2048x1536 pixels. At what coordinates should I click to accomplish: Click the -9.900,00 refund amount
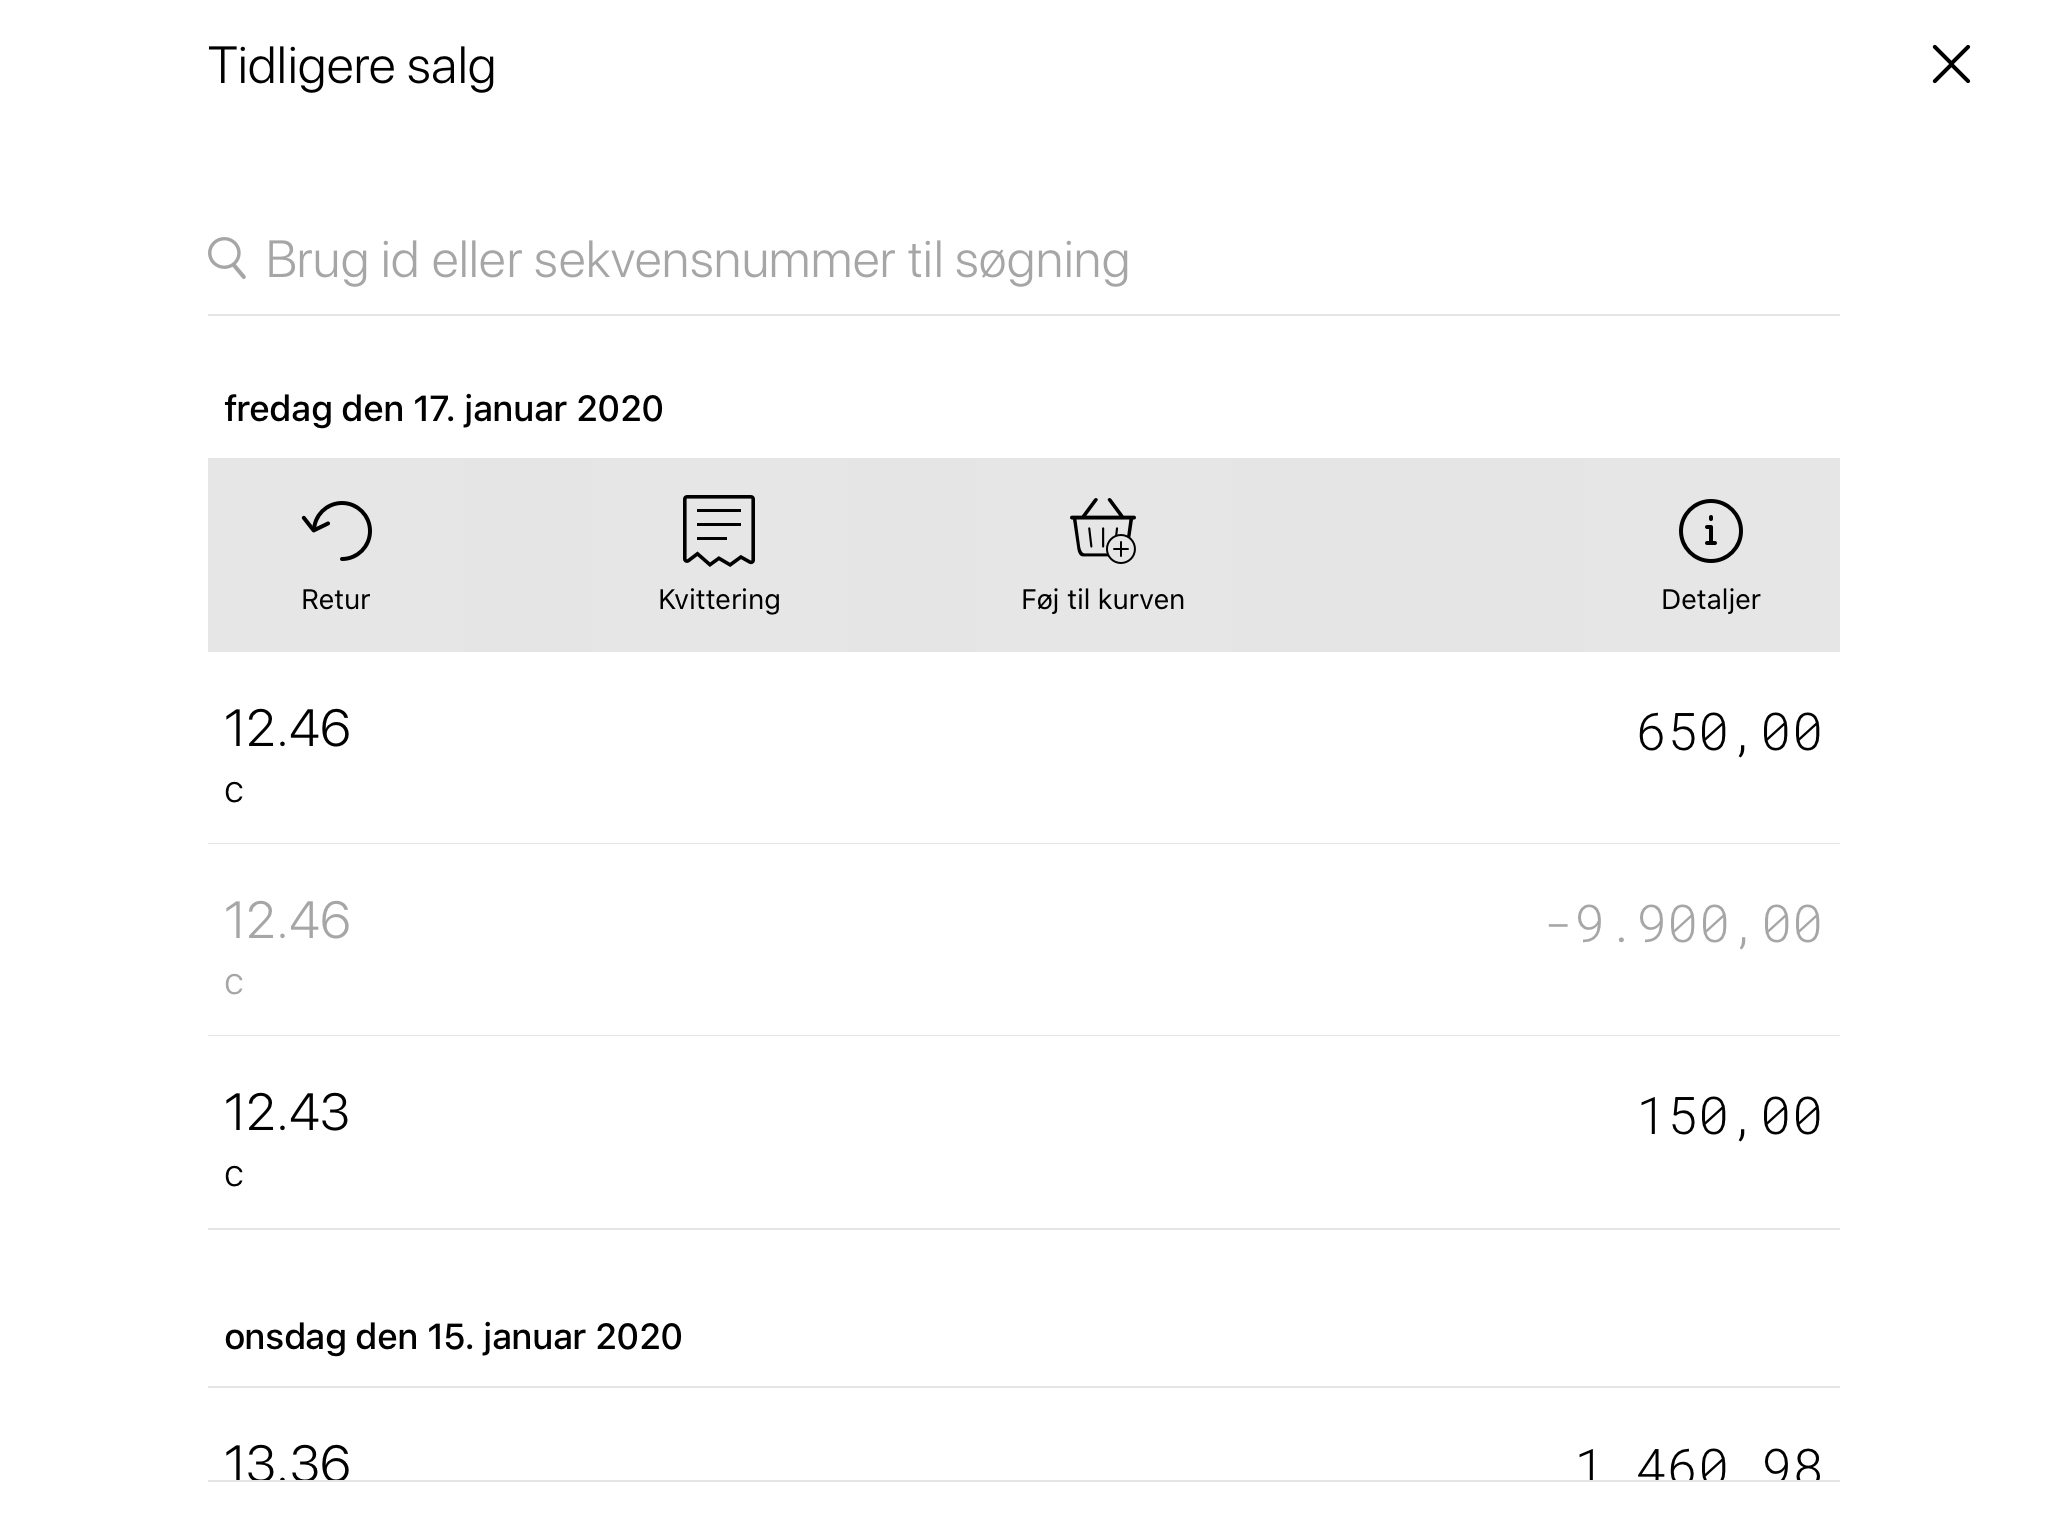tap(1683, 925)
